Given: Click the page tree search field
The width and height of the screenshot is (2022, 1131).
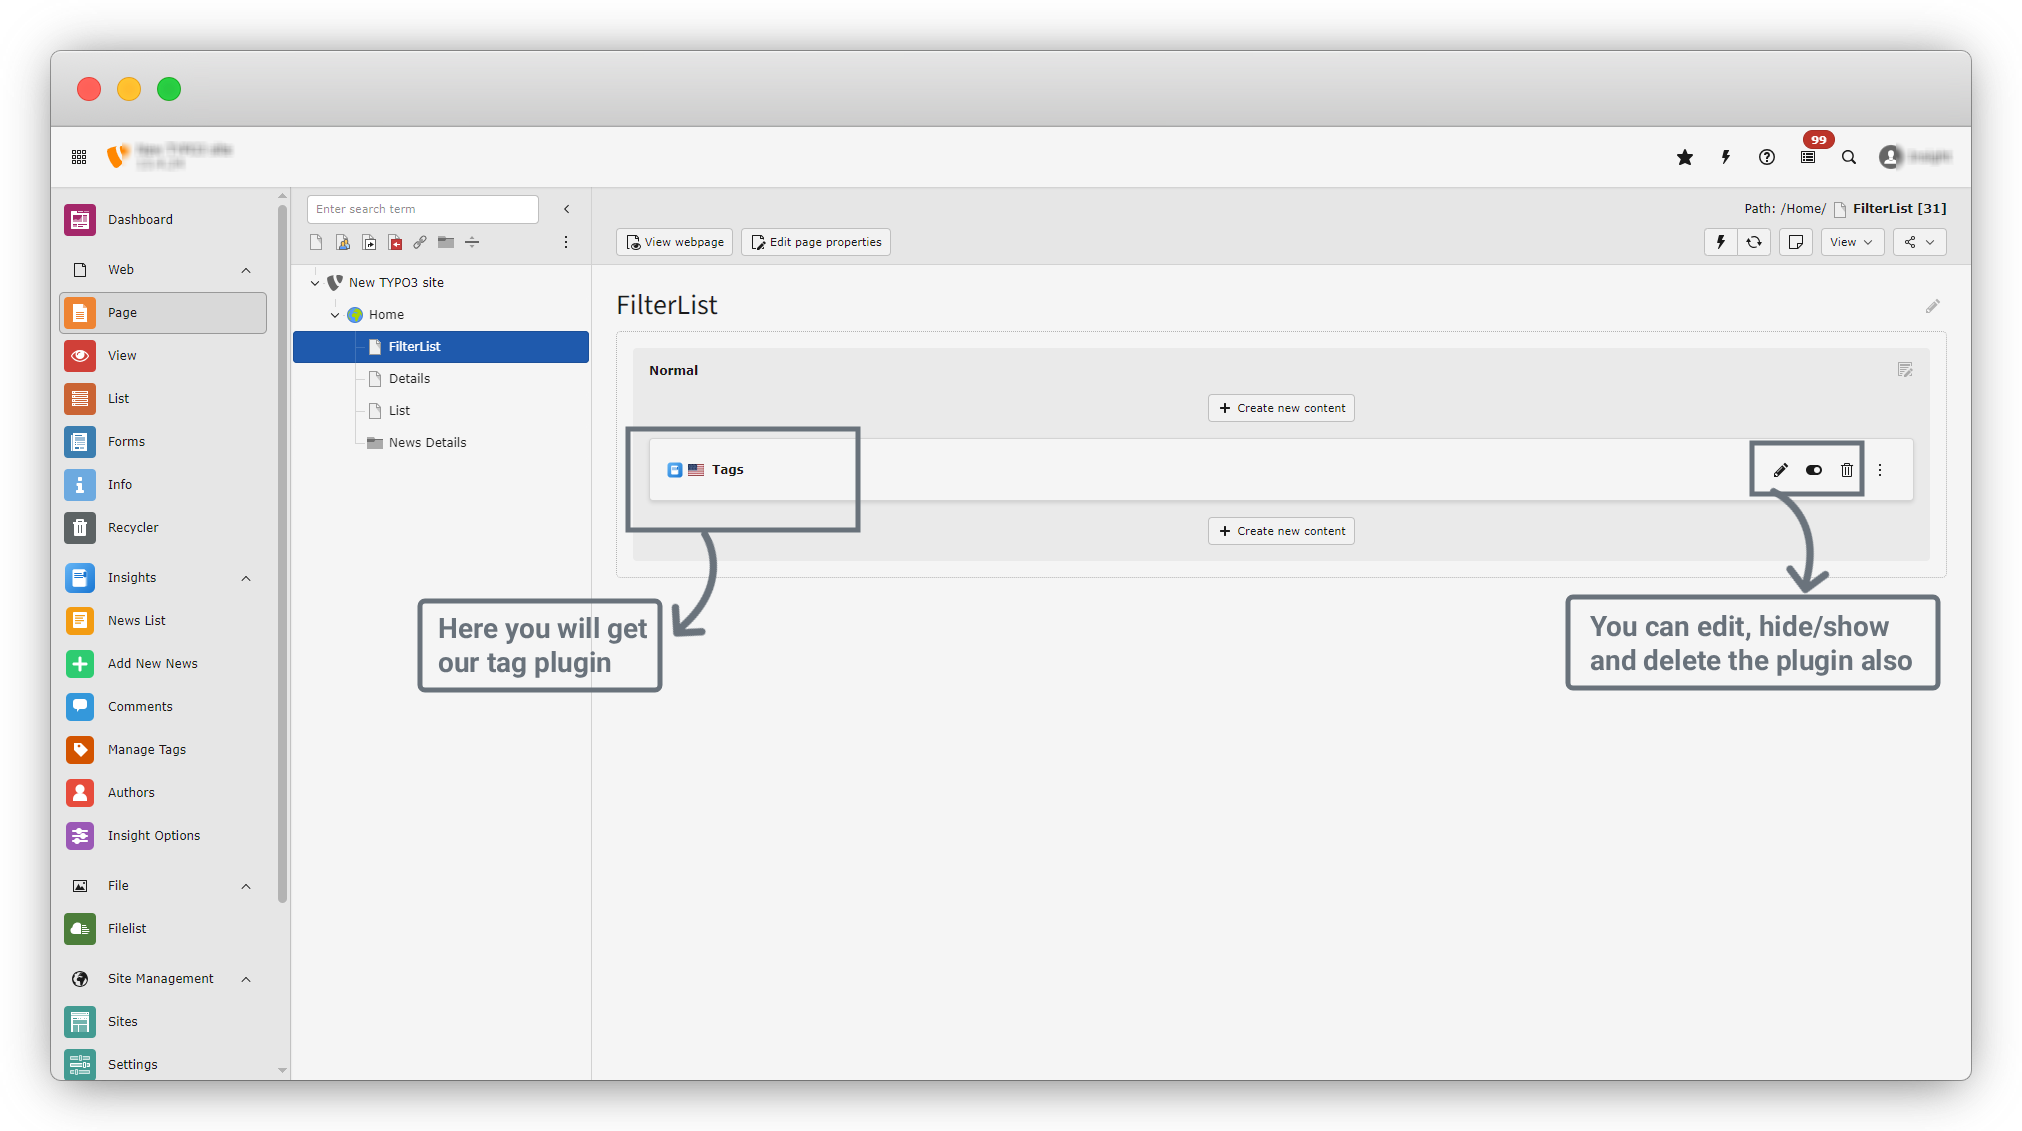Looking at the screenshot, I should coord(422,209).
